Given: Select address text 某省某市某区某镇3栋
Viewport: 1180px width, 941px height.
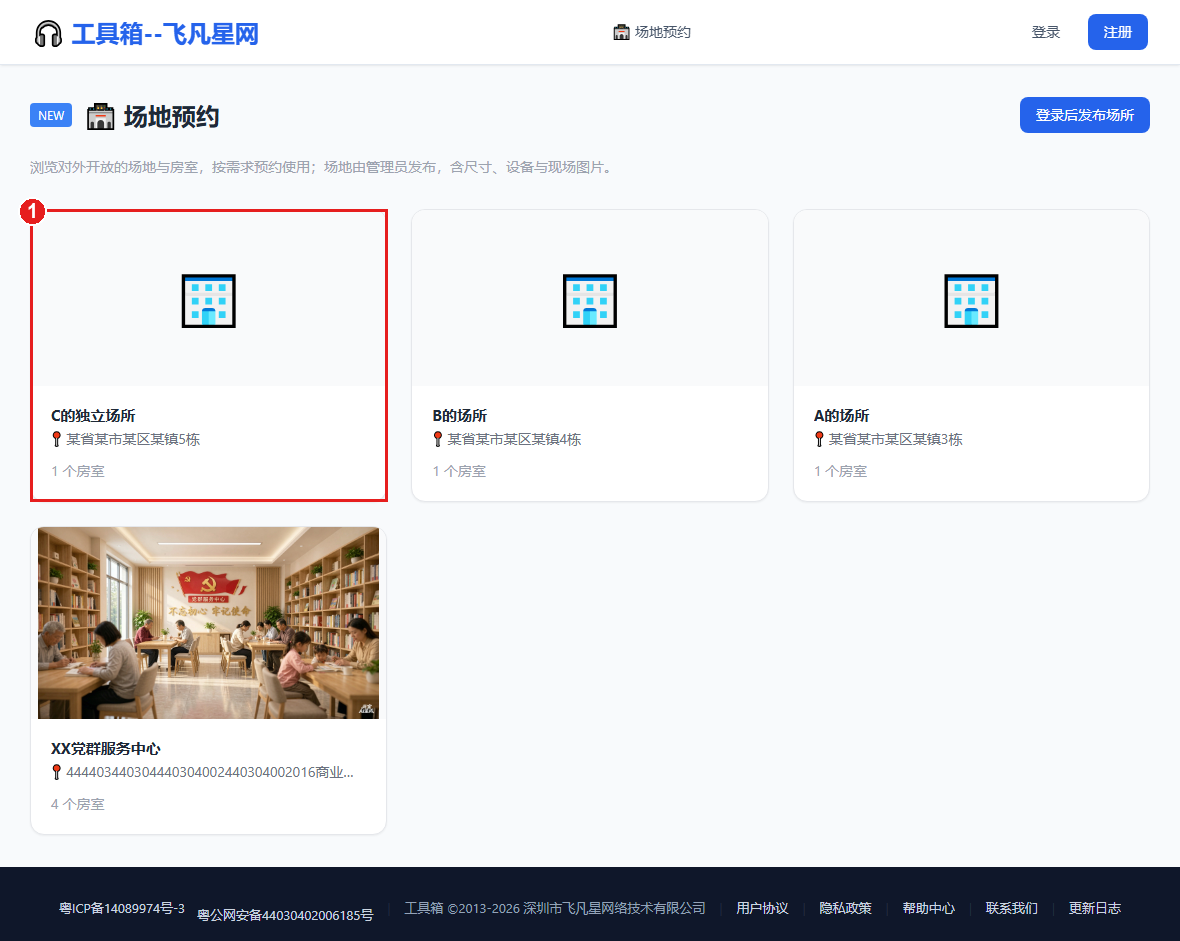Looking at the screenshot, I should [896, 439].
